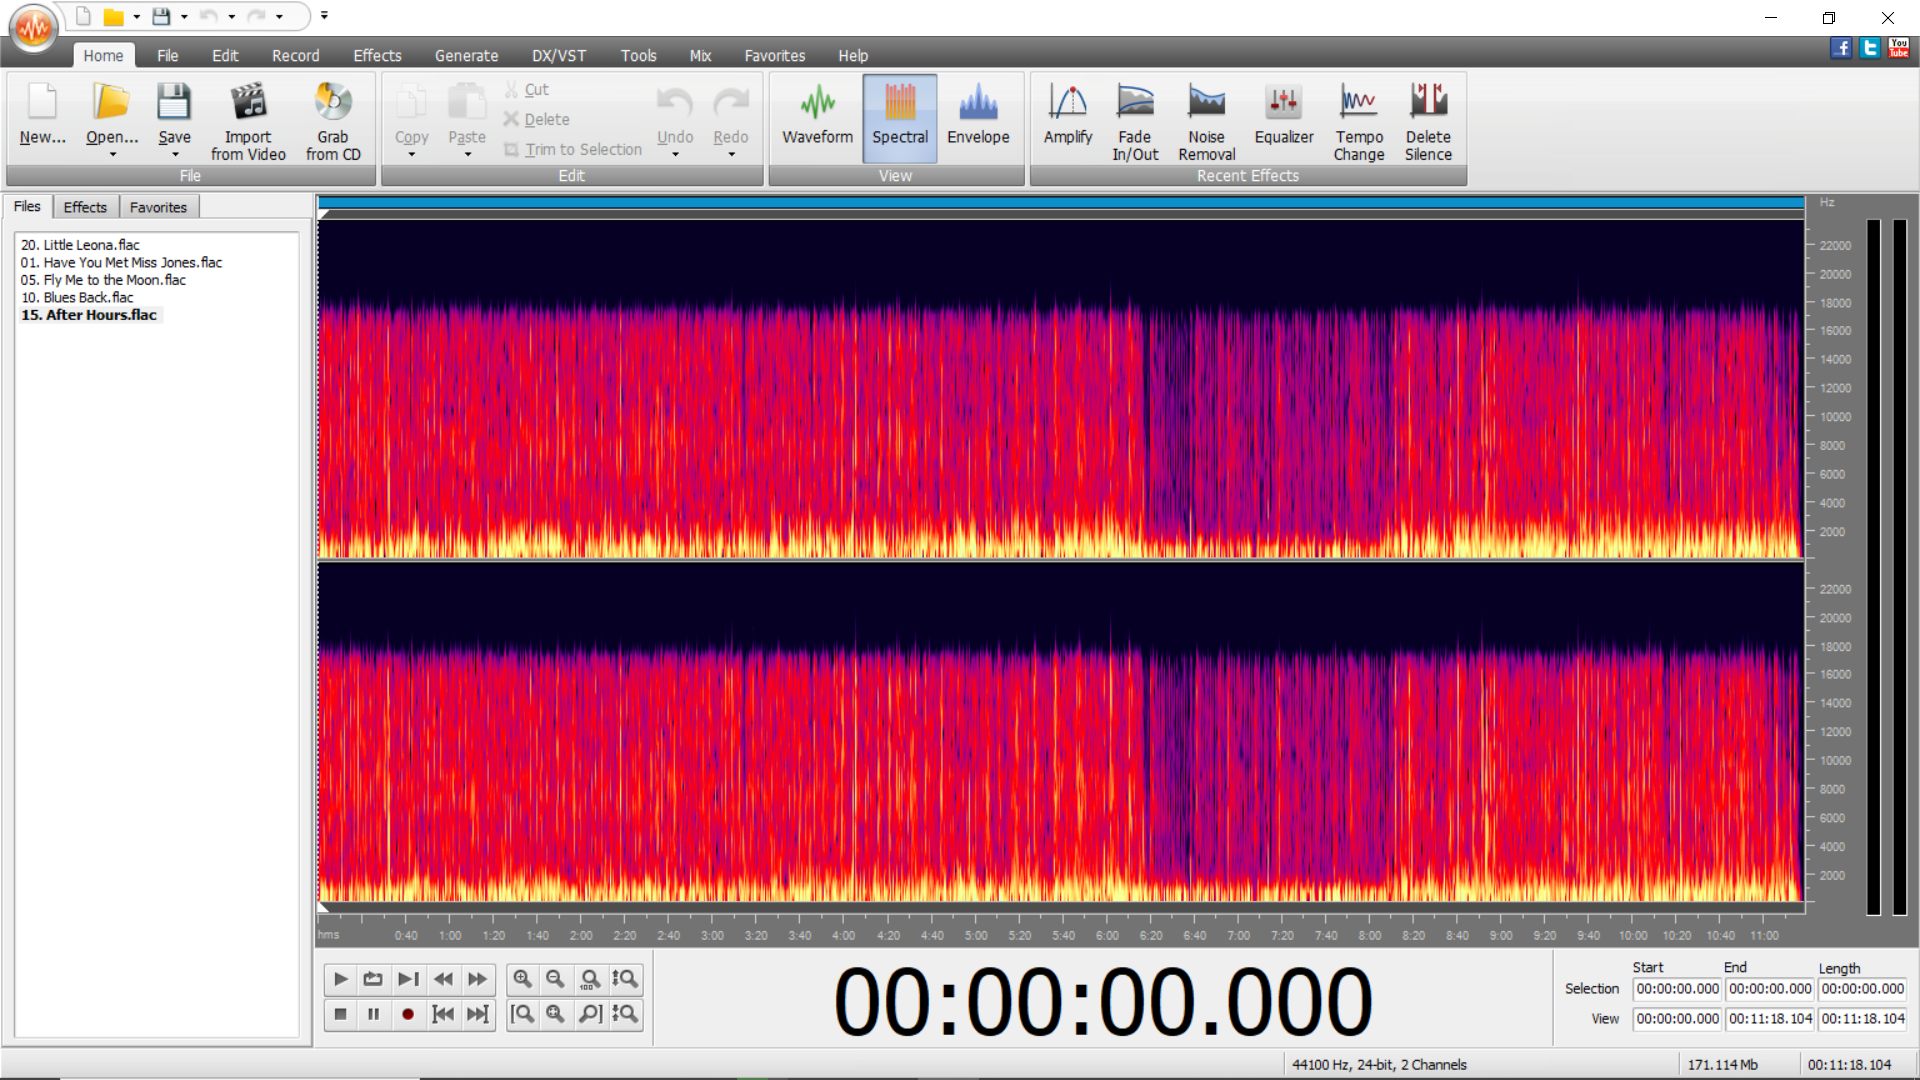Screen dimensions: 1920x1080
Task: Switch to Favorites side panel tab
Action: point(158,207)
